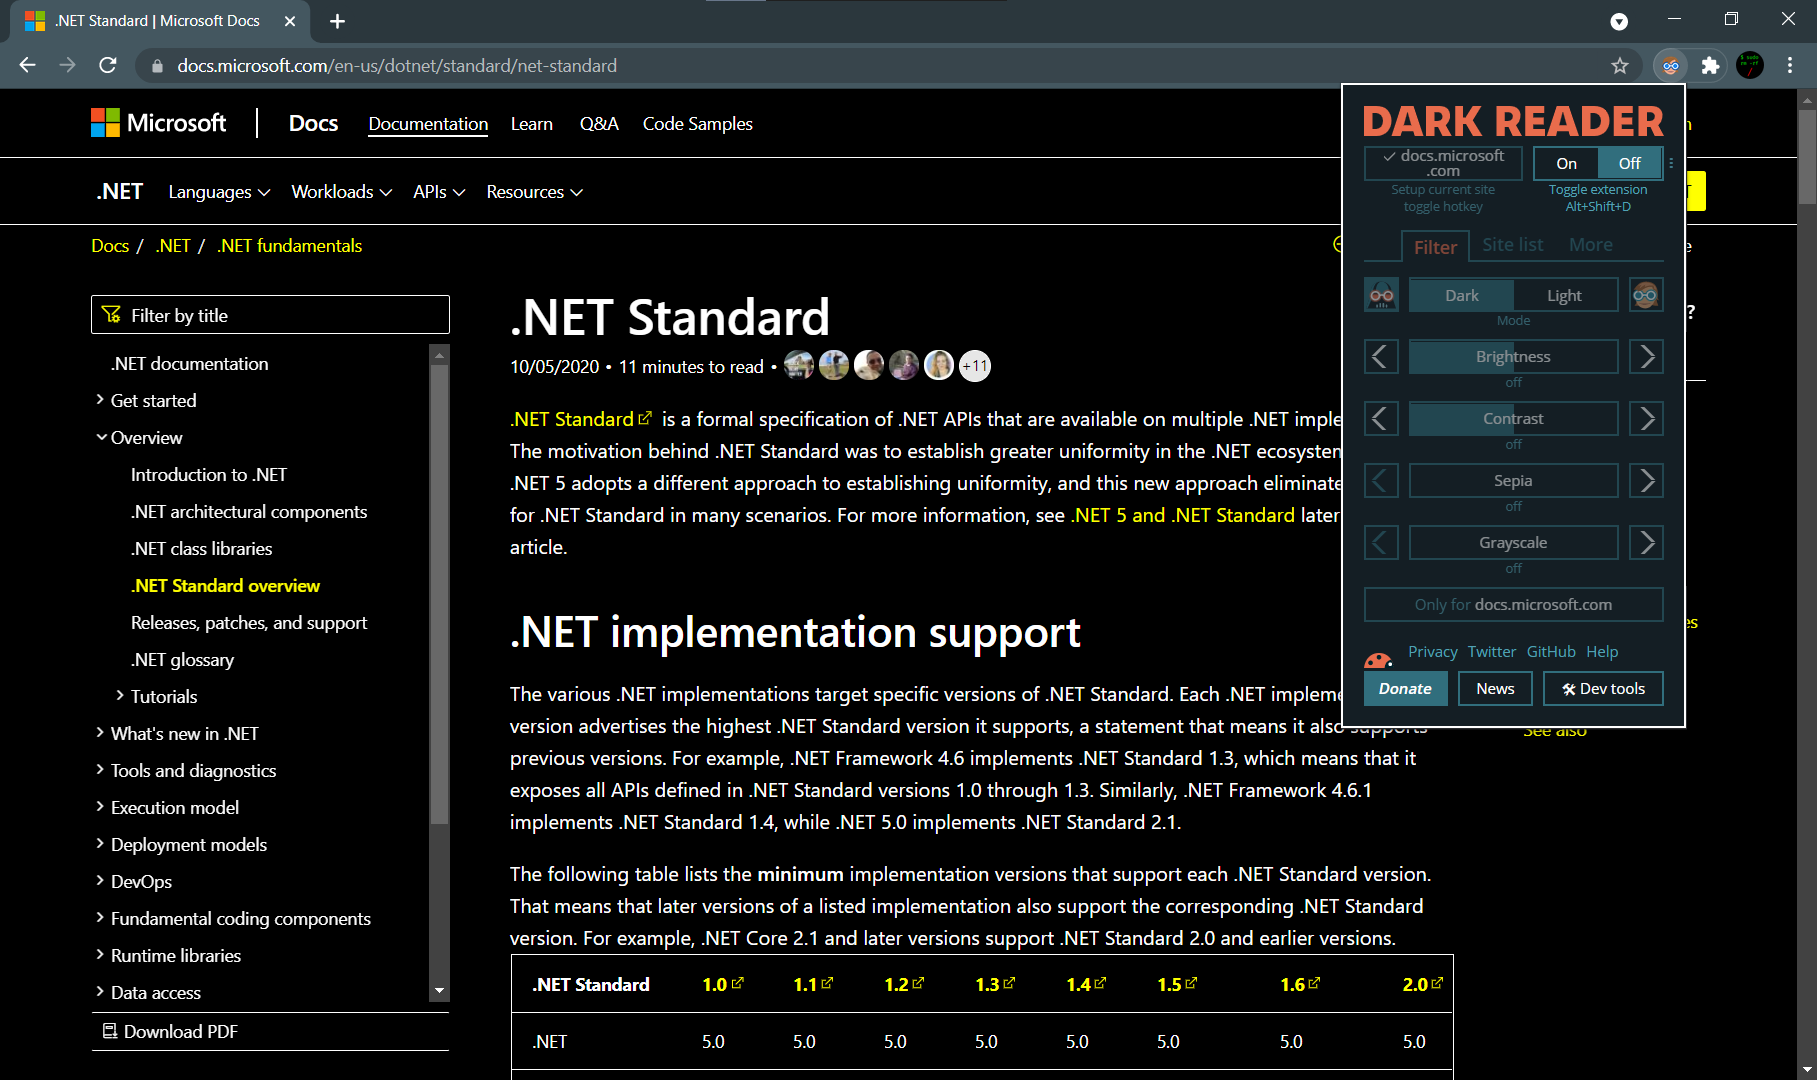1817x1080 pixels.
Task: Click the Darth Vader dark theme icon
Action: (1381, 294)
